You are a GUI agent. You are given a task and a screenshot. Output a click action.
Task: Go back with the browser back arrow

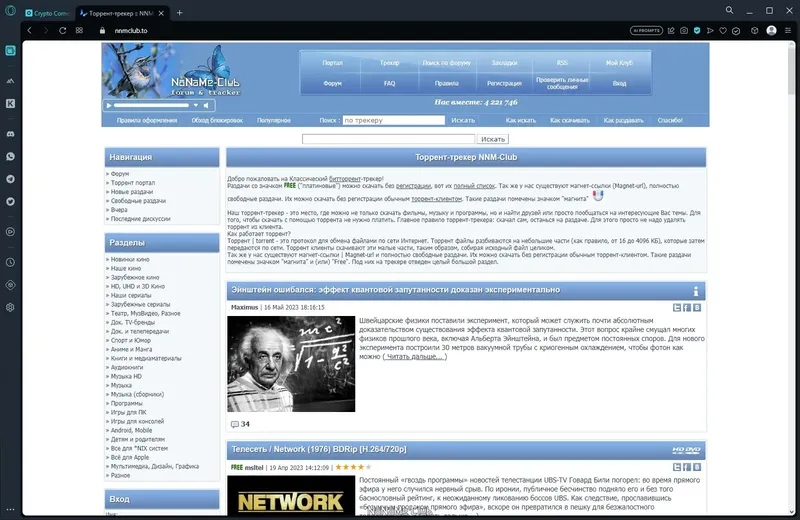pos(30,31)
